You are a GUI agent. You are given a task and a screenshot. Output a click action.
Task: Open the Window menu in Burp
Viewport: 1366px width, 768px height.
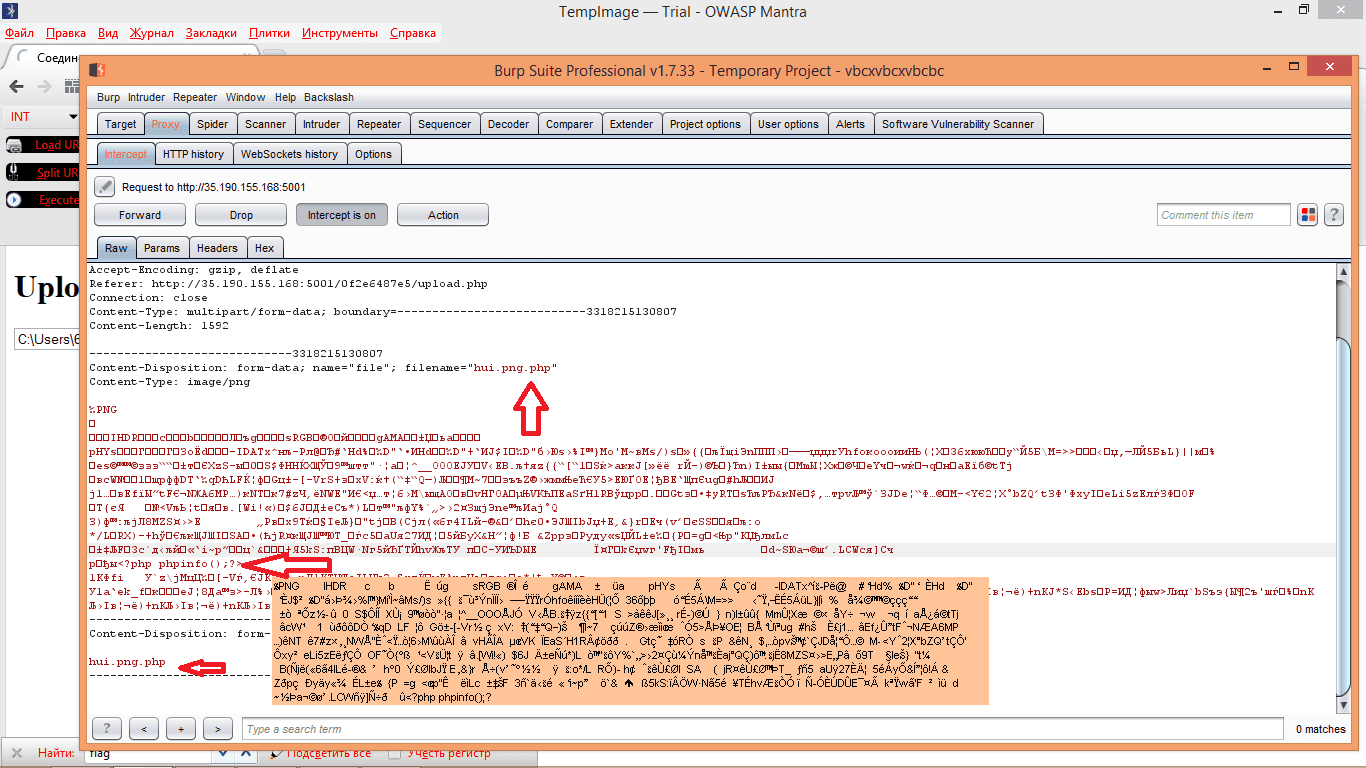coord(245,97)
